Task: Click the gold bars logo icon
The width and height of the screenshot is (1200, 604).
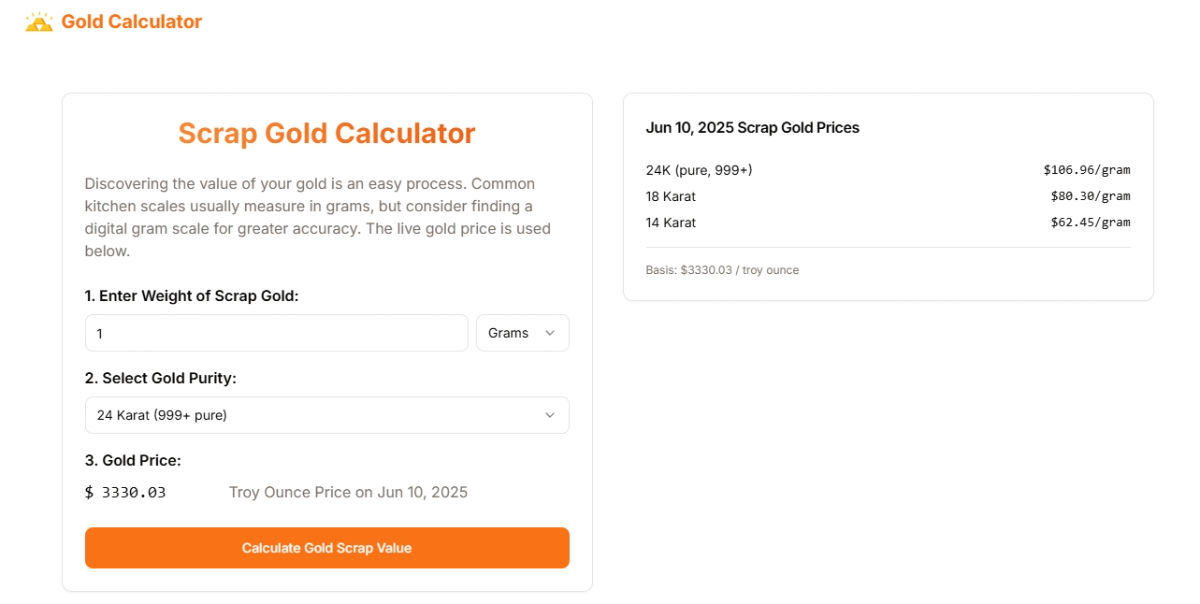Action: [x=39, y=22]
